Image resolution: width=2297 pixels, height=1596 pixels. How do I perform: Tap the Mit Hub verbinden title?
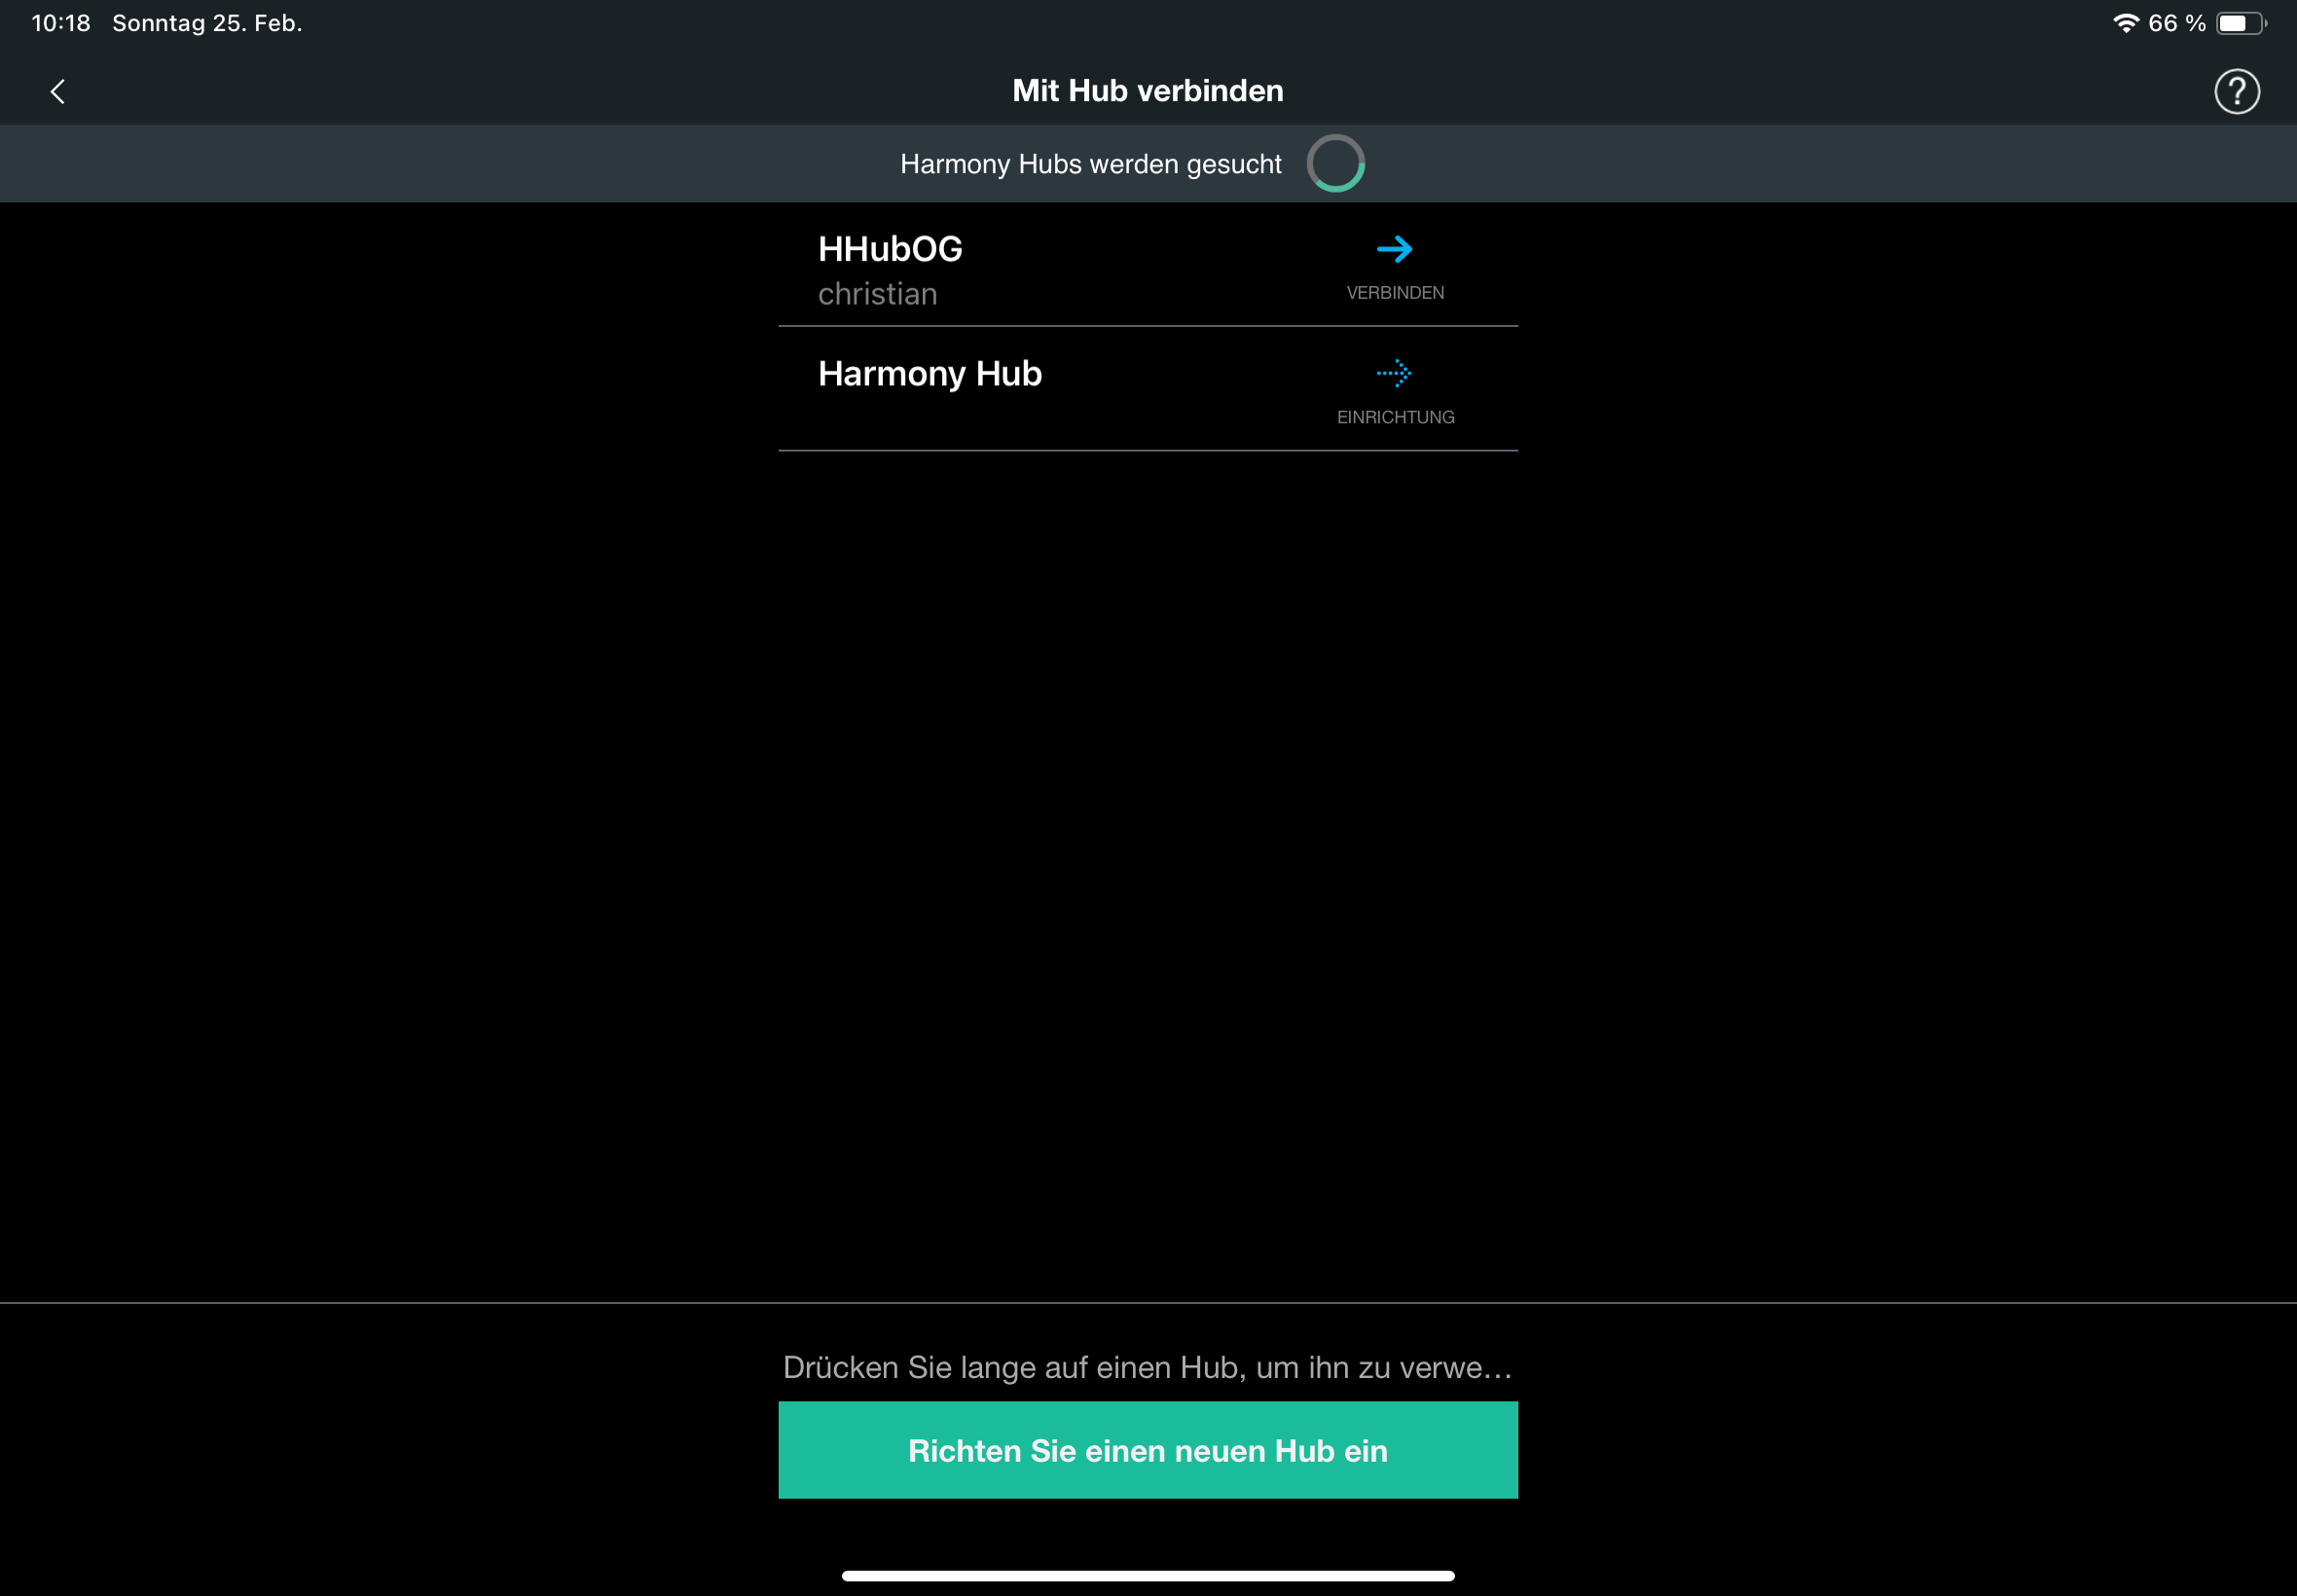tap(1148, 91)
